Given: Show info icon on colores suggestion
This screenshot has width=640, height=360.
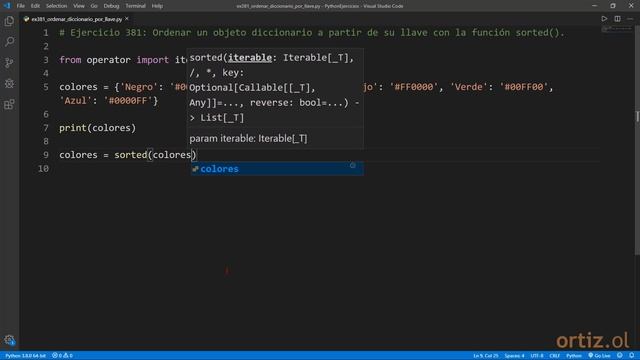Looking at the screenshot, I should (353, 165).
